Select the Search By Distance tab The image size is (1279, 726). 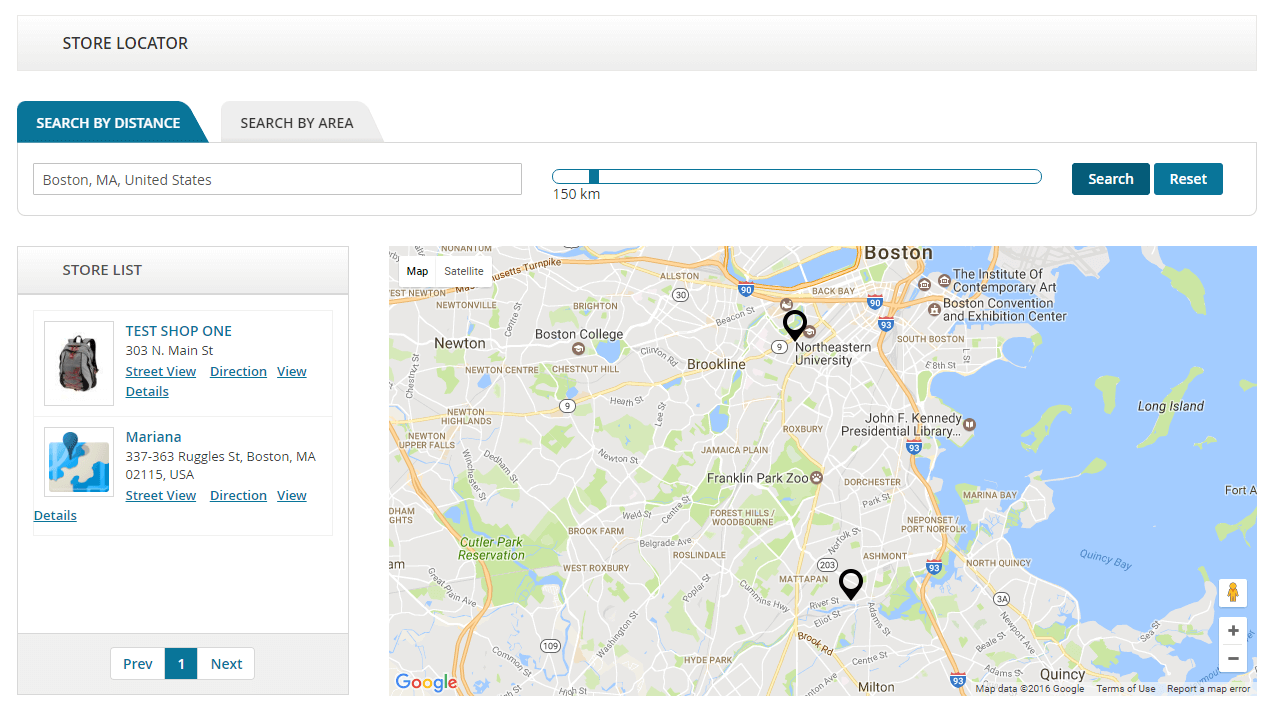(108, 123)
